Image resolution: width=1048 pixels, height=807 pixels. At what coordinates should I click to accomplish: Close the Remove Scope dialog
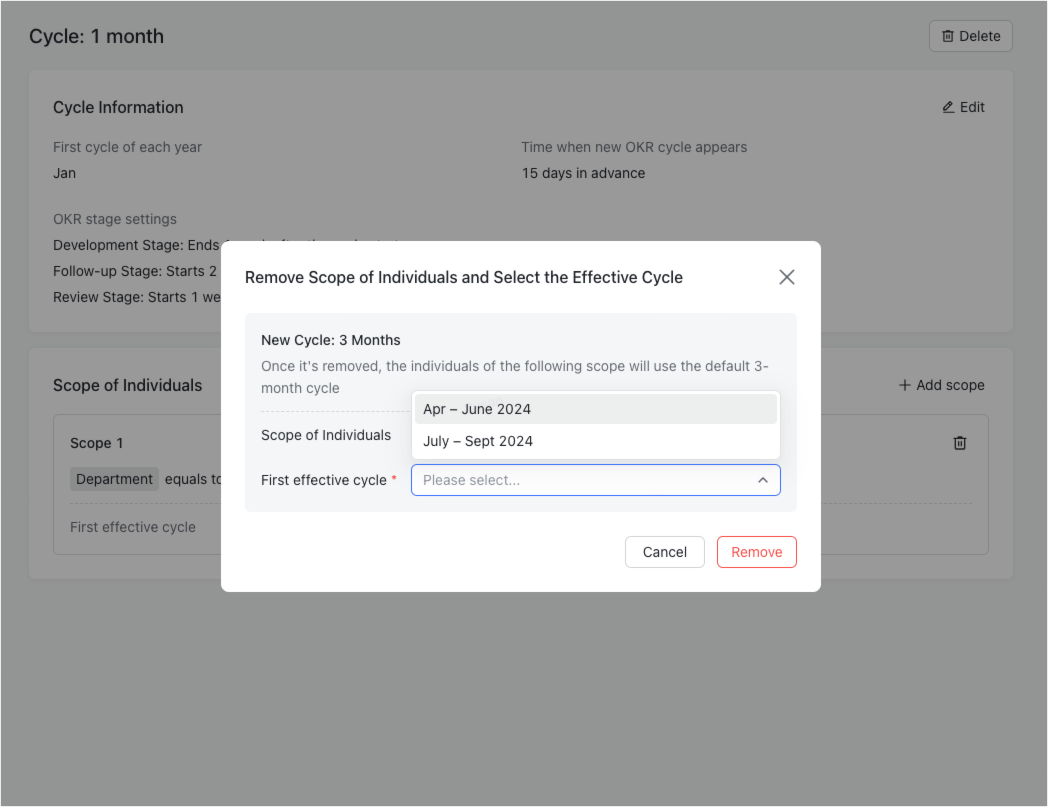click(x=786, y=277)
